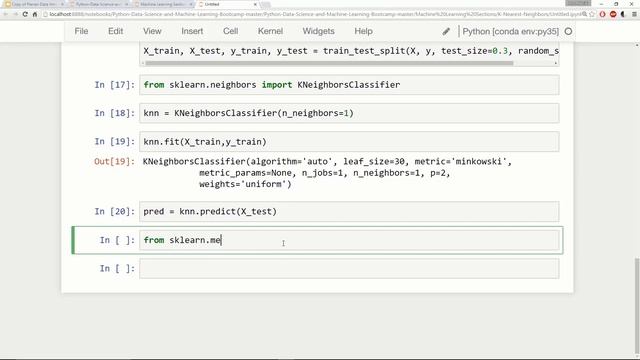
Task: Click the browser forward arrow
Action: pos(15,14)
